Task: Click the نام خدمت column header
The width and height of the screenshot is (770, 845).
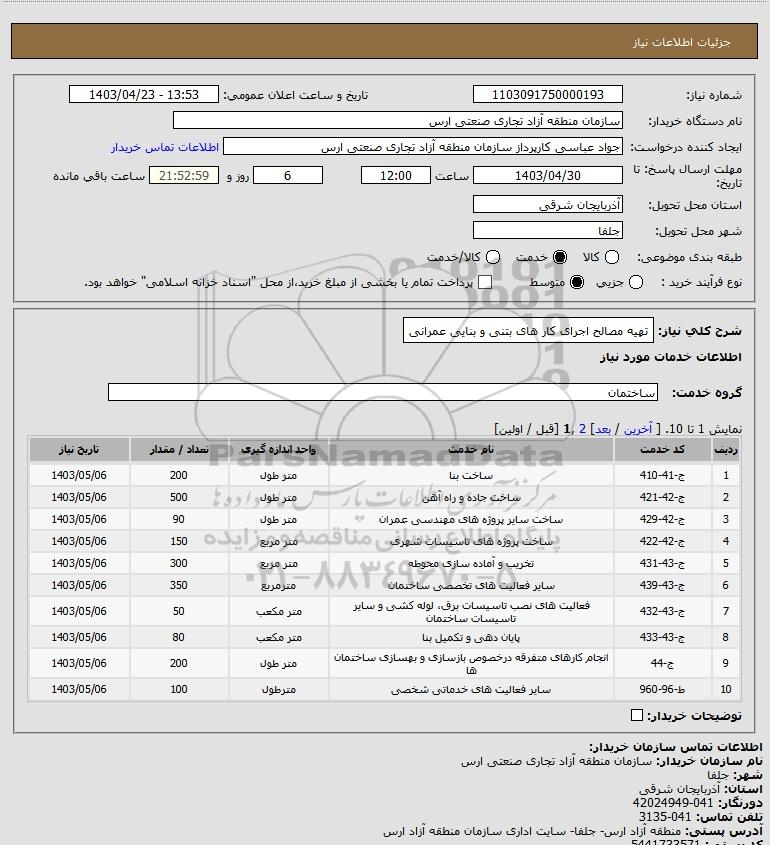Action: pos(471,449)
